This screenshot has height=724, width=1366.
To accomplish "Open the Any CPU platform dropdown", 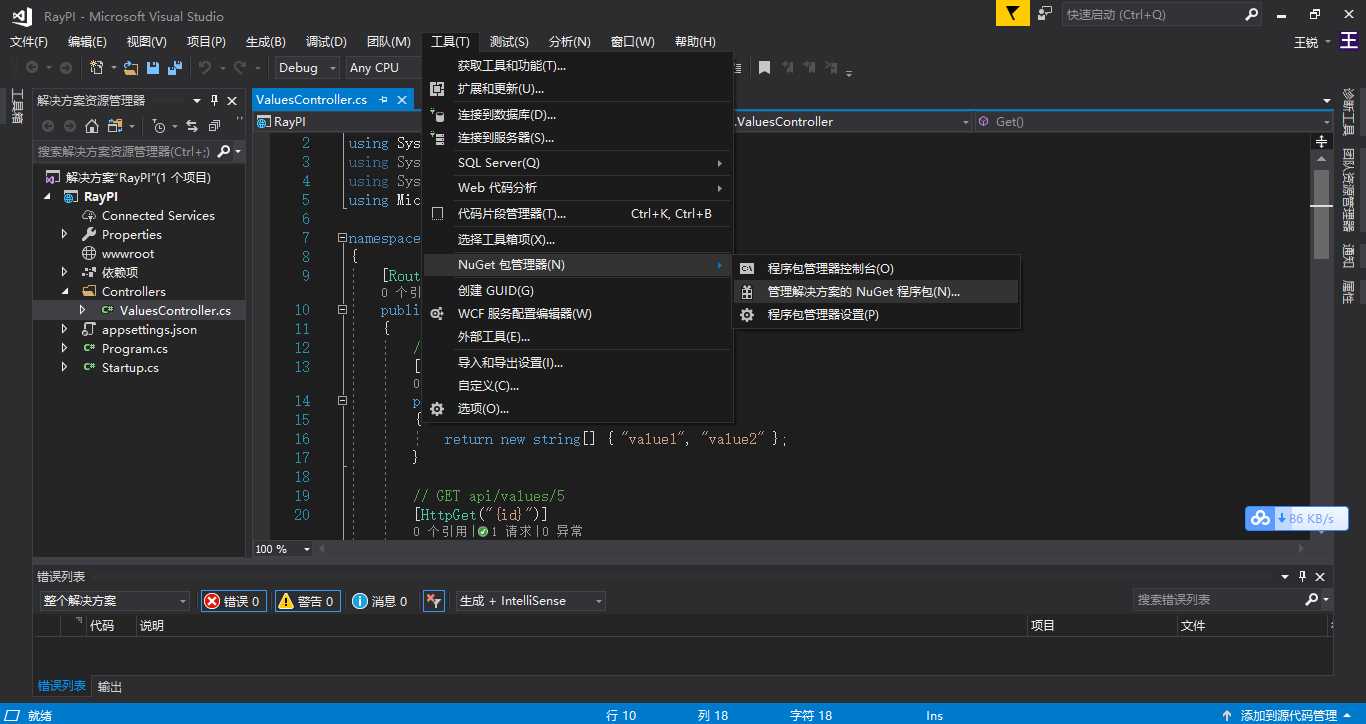I will [384, 68].
